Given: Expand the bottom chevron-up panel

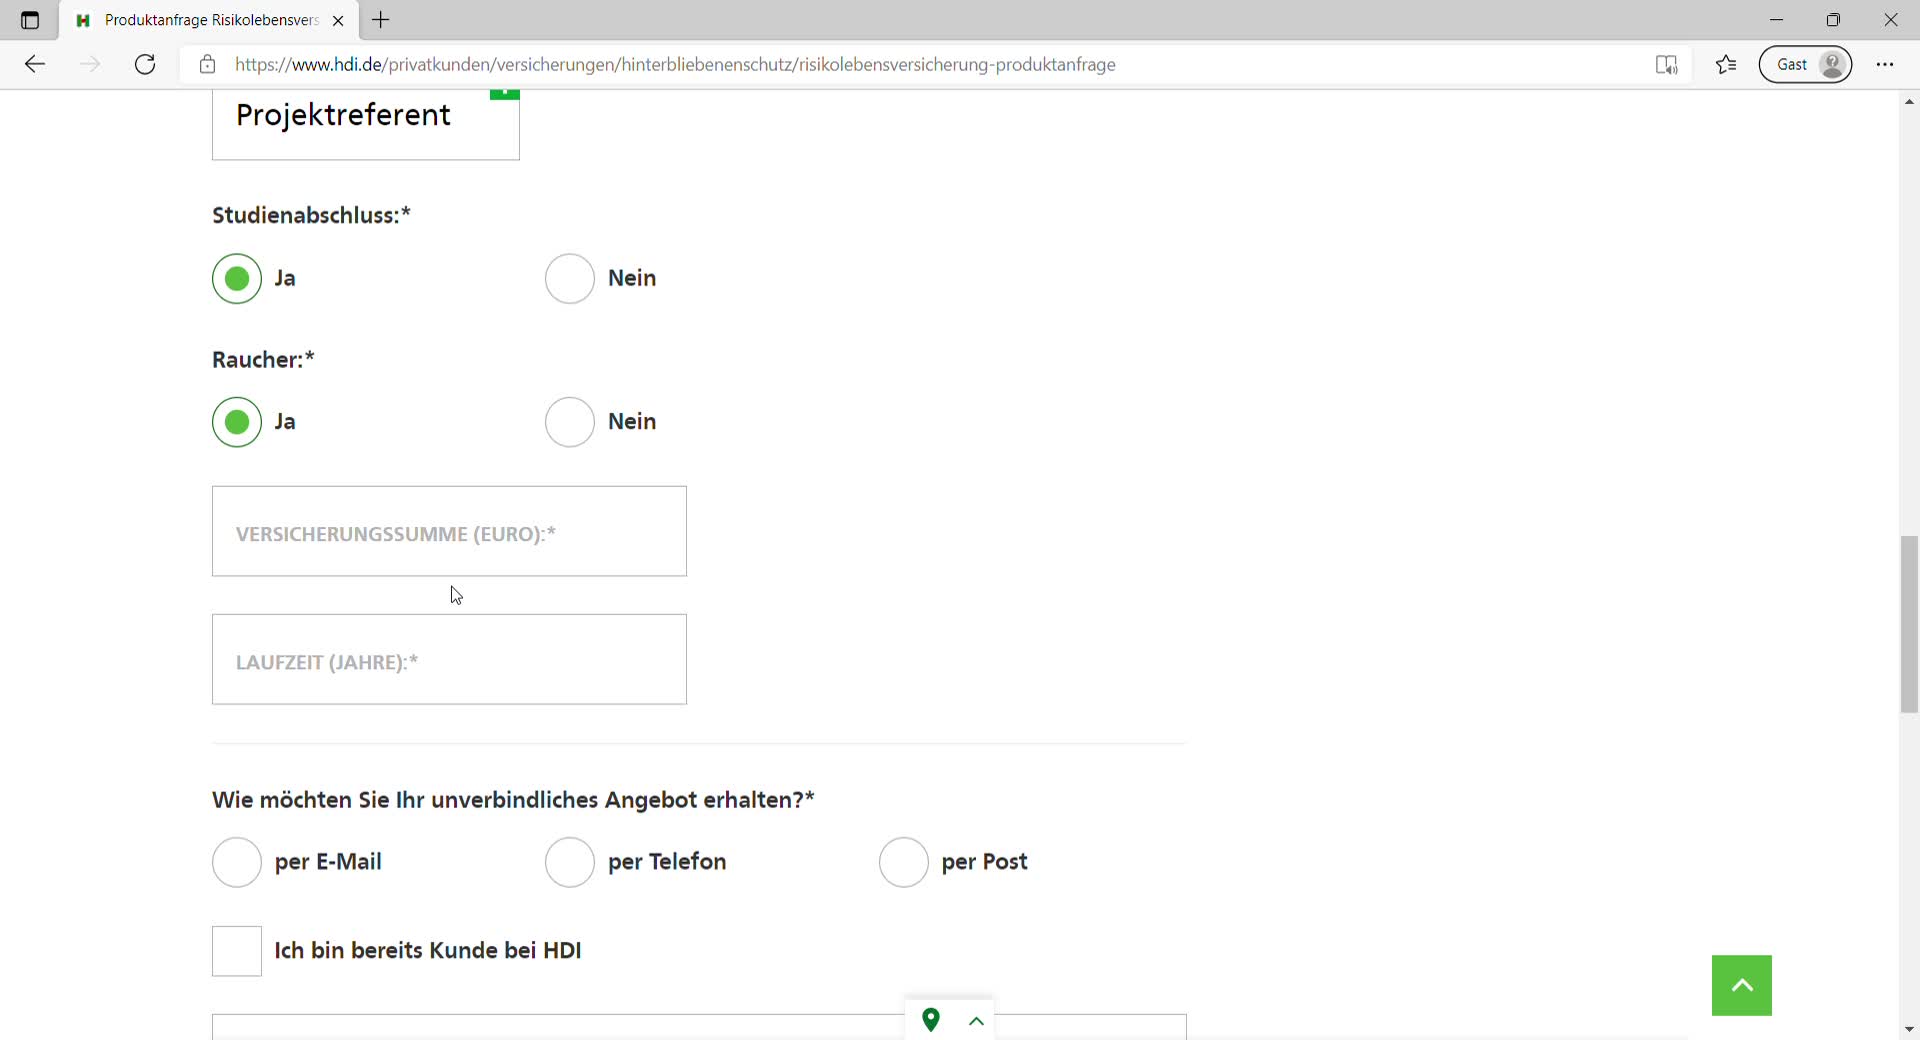Looking at the screenshot, I should (977, 1021).
